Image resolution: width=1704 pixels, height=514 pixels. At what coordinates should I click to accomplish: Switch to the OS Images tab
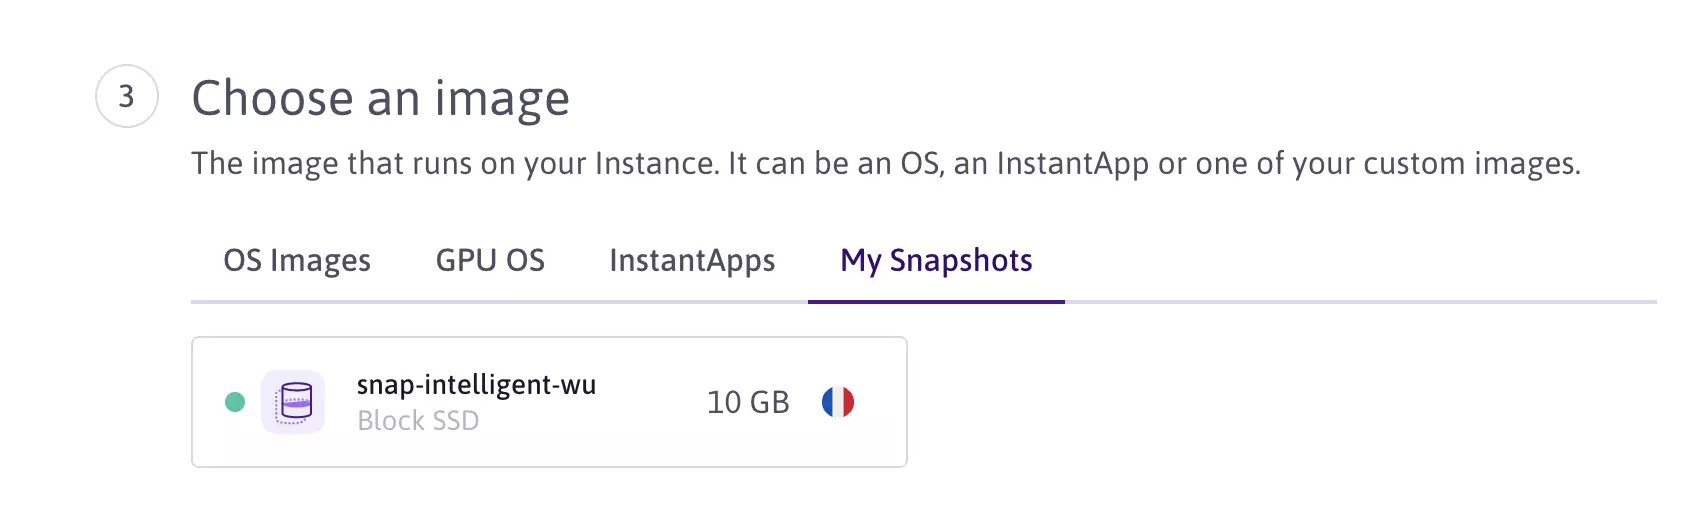pyautogui.click(x=297, y=261)
